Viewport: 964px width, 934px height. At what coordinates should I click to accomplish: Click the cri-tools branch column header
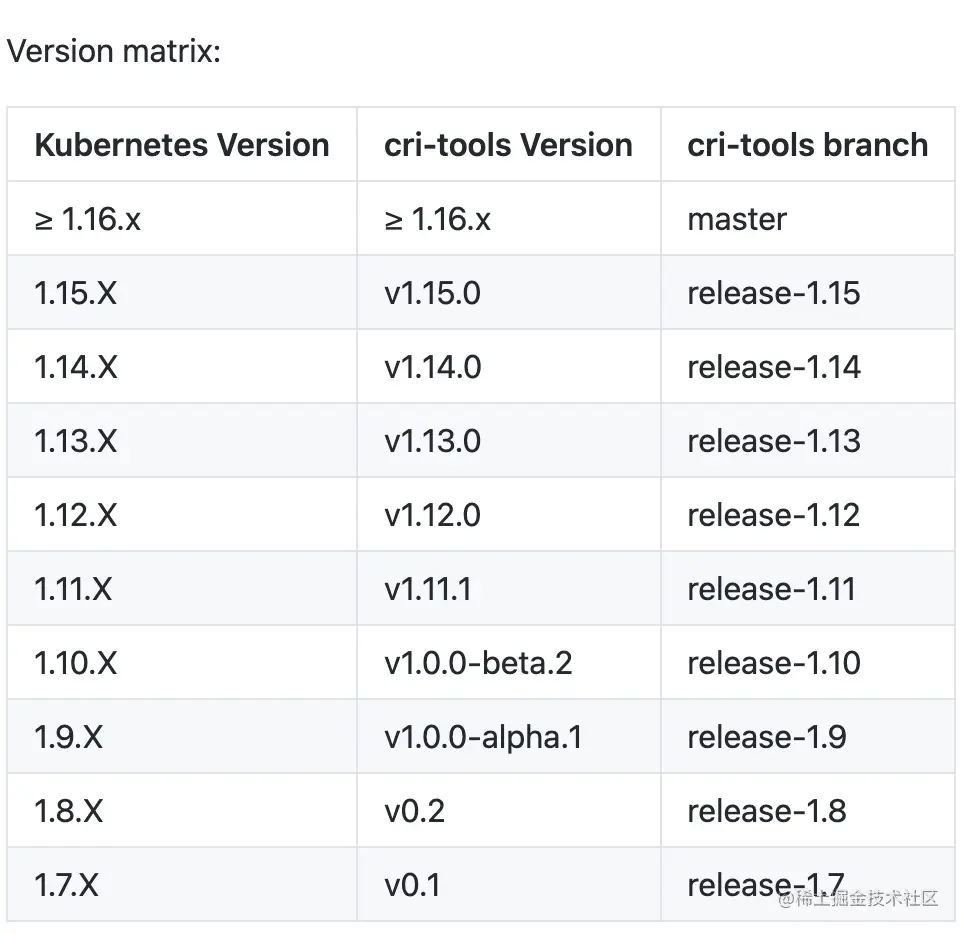pos(807,145)
